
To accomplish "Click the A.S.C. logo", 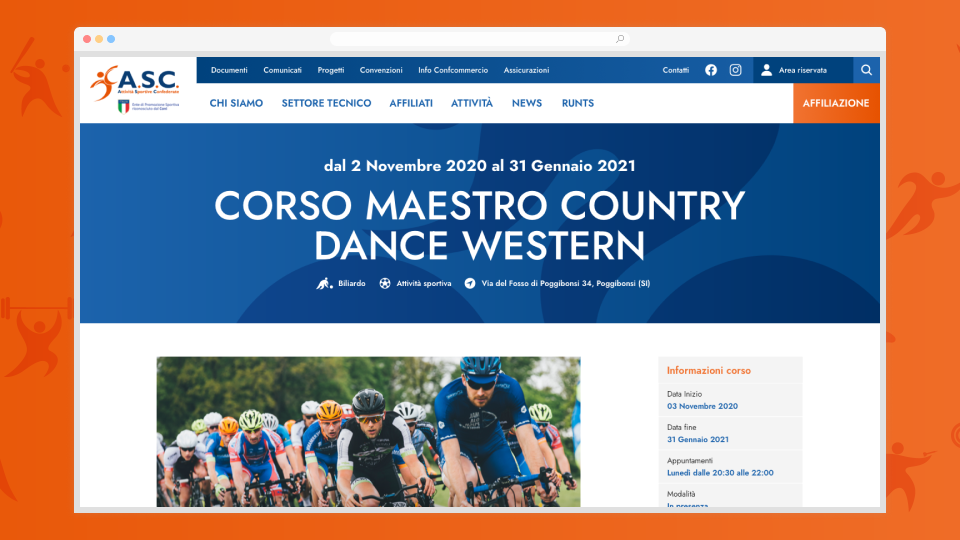I will coord(135,89).
